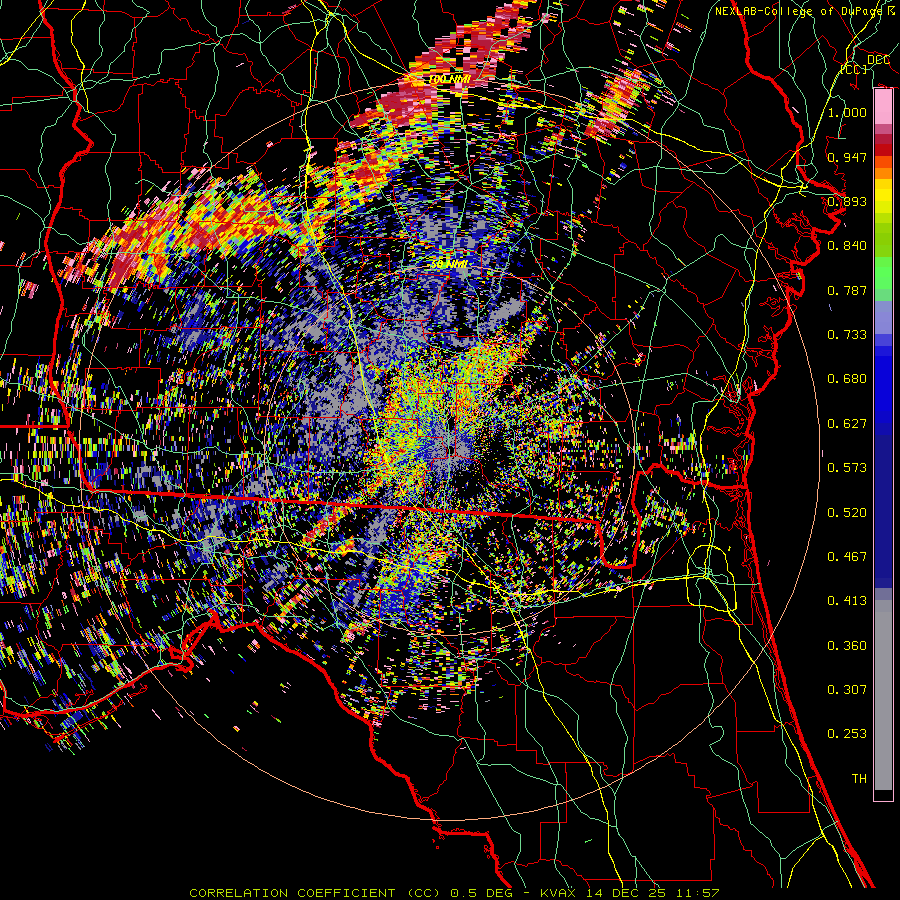Pick the orange color bar segment
Image resolution: width=900 pixels, height=900 pixels.
point(883,173)
